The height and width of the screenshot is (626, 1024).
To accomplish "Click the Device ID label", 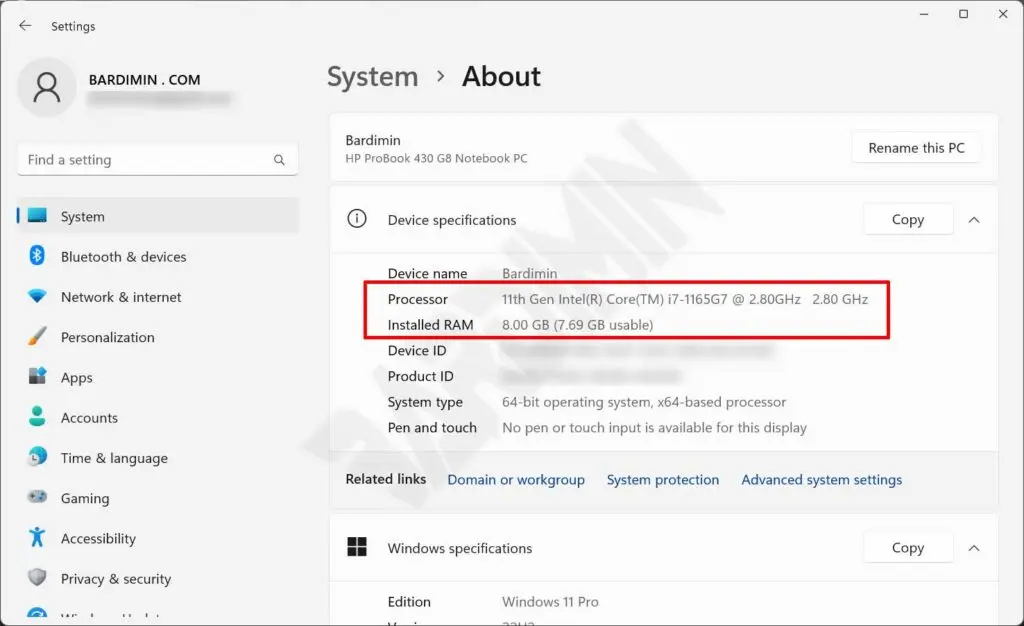I will [417, 351].
